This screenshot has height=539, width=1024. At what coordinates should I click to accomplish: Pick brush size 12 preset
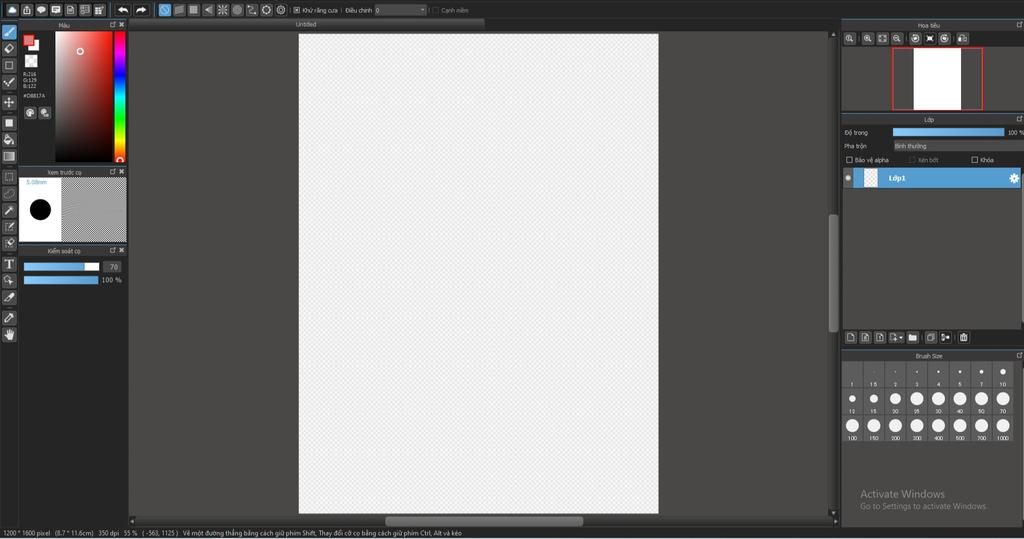click(x=852, y=402)
